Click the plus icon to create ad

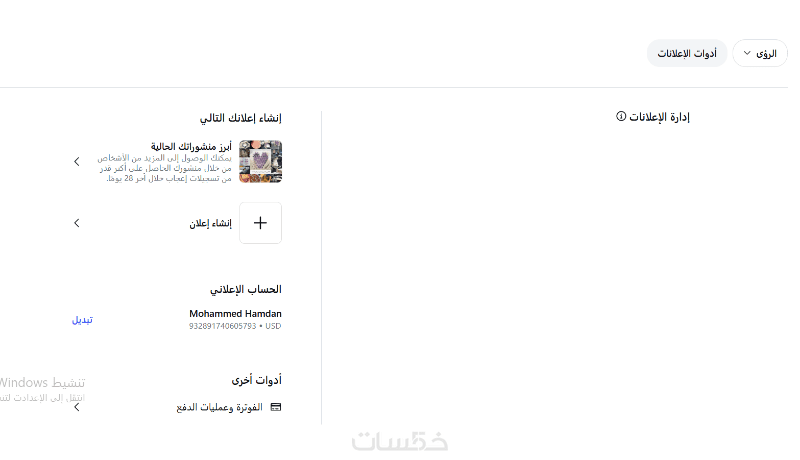[x=260, y=223]
